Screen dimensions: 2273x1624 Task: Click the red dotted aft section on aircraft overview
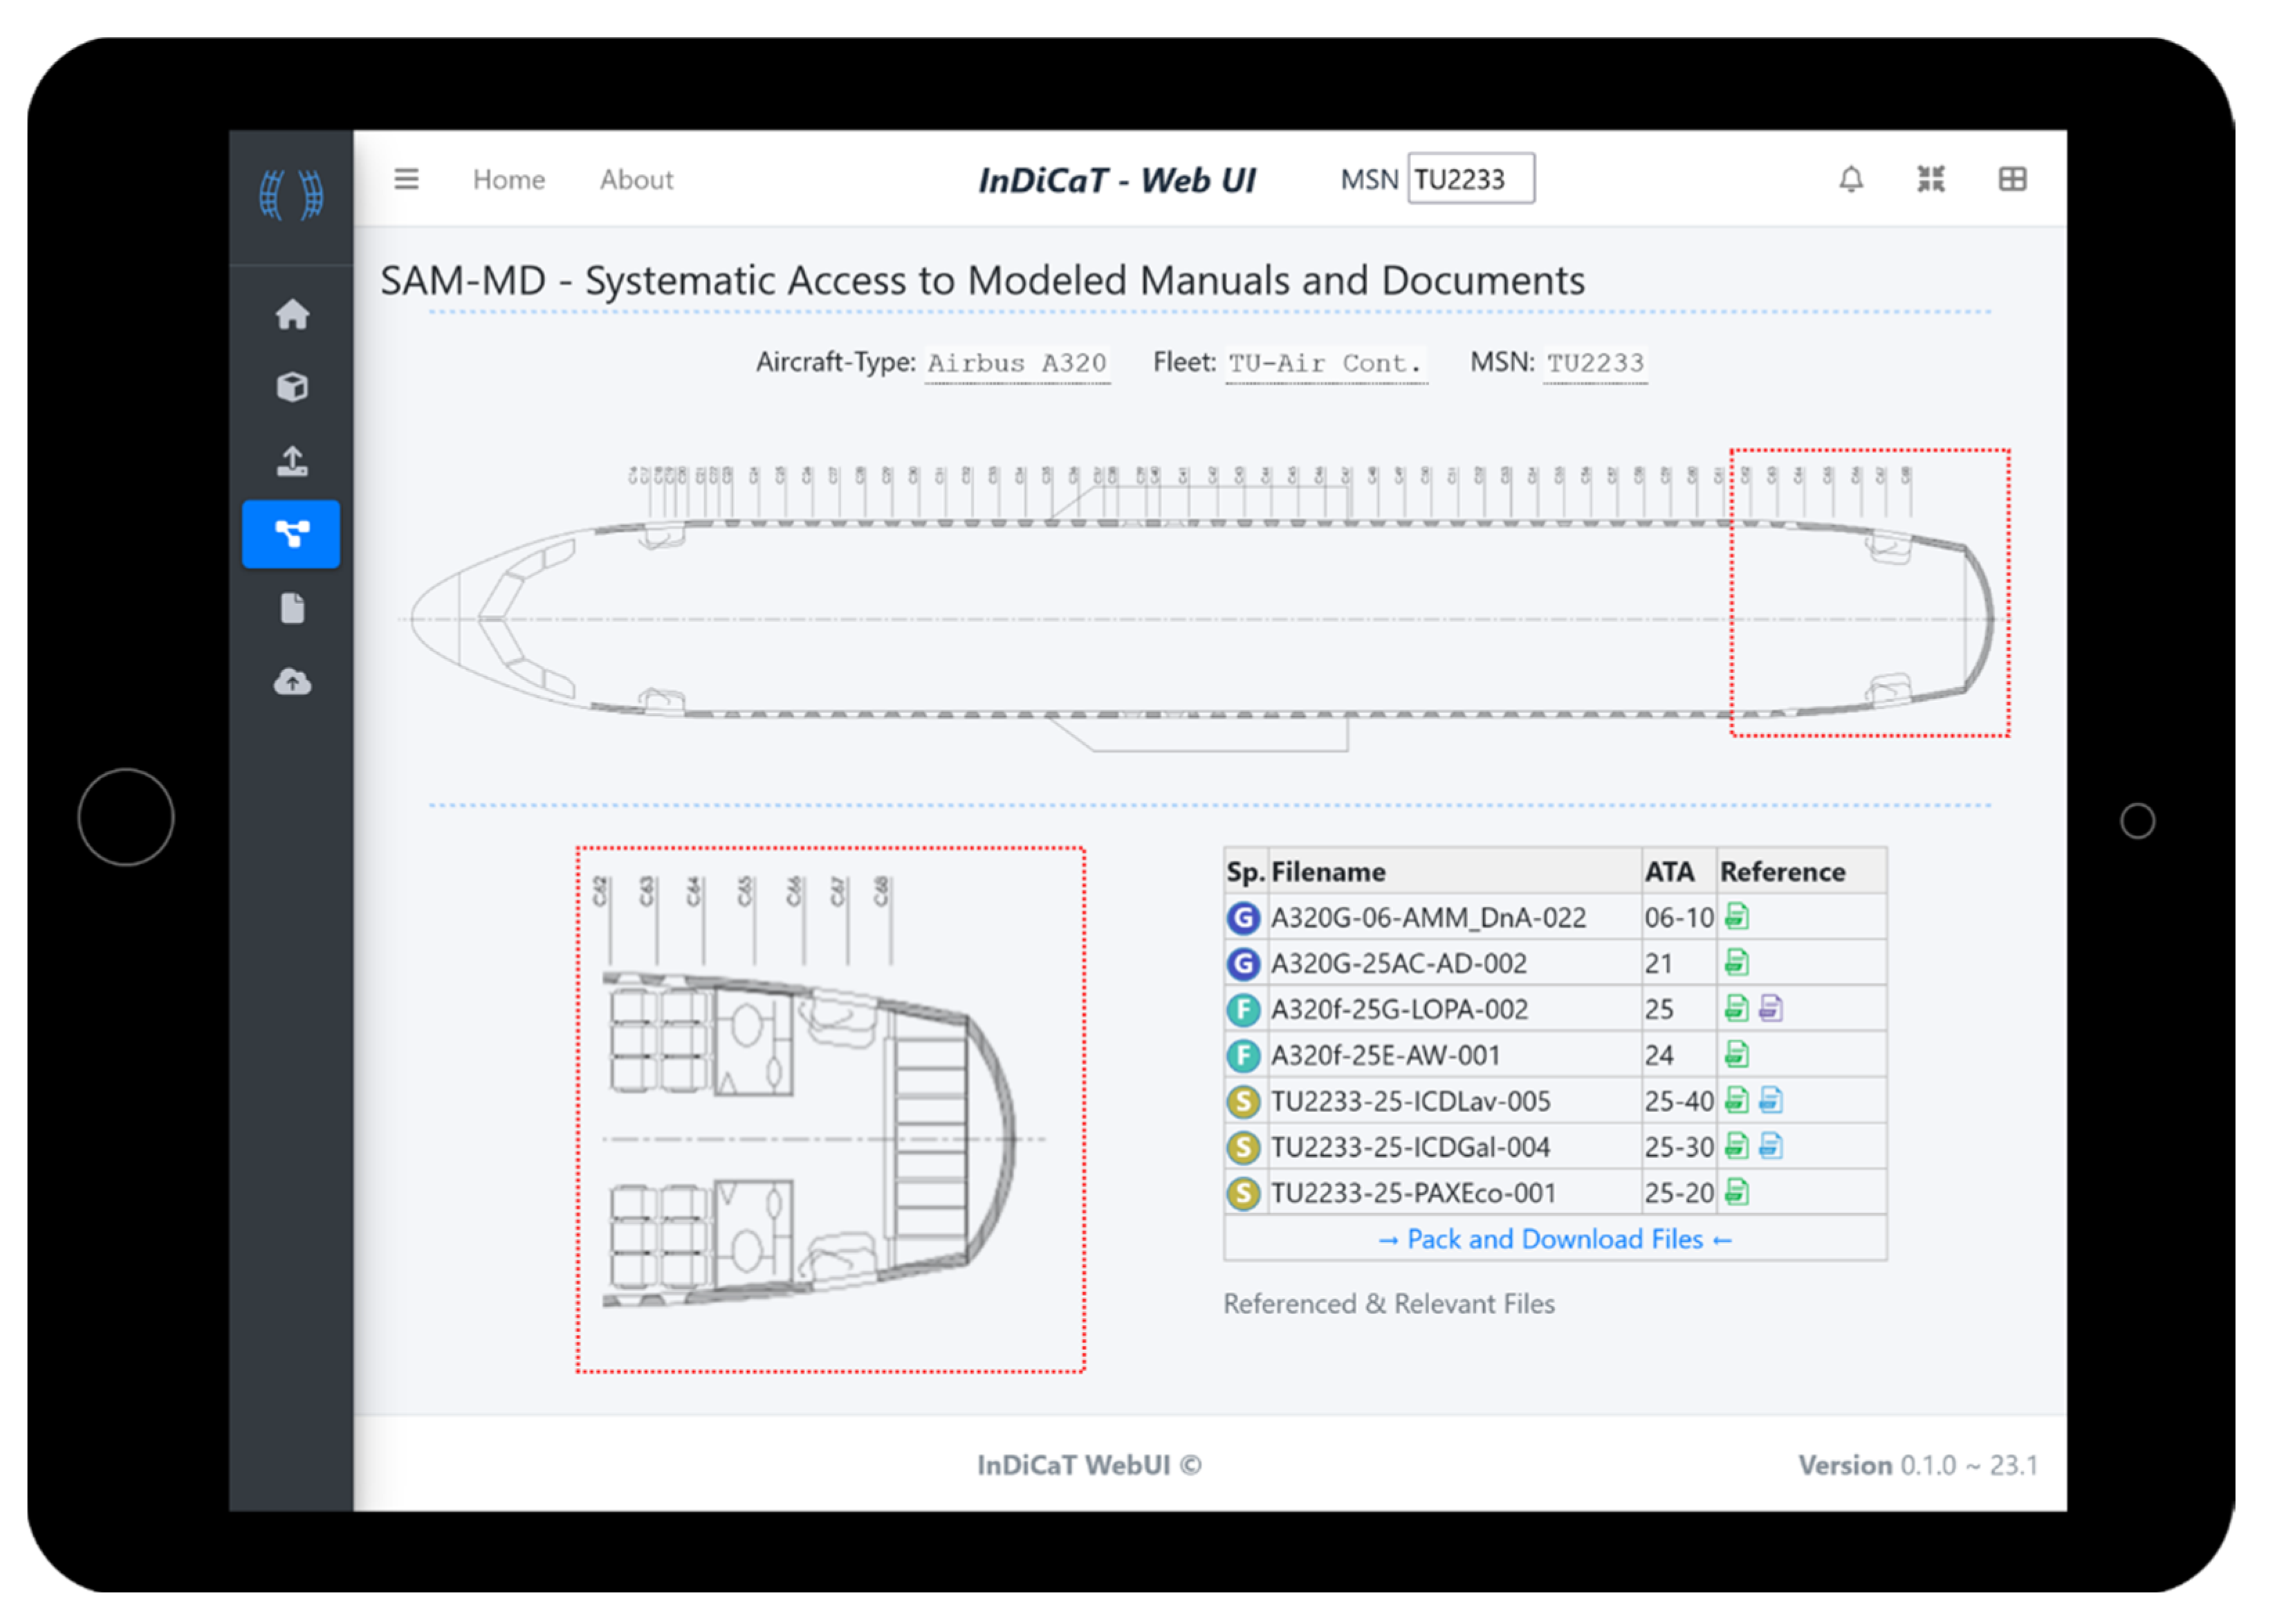coord(1869,593)
